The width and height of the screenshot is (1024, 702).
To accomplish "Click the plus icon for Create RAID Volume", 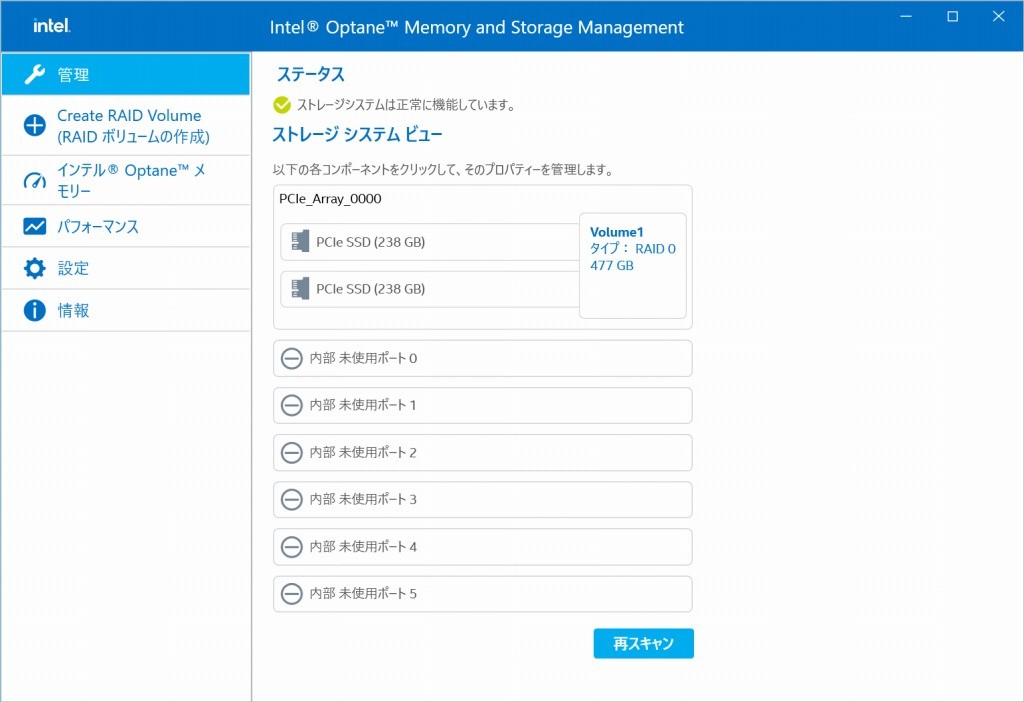I will 35,125.
